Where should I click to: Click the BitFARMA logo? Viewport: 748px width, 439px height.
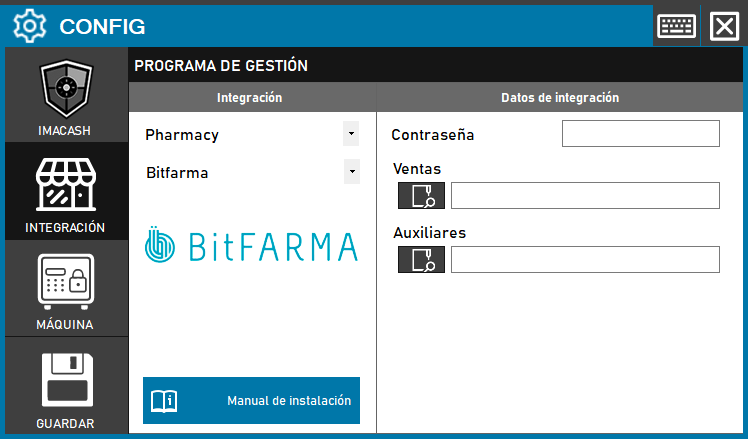pos(251,246)
